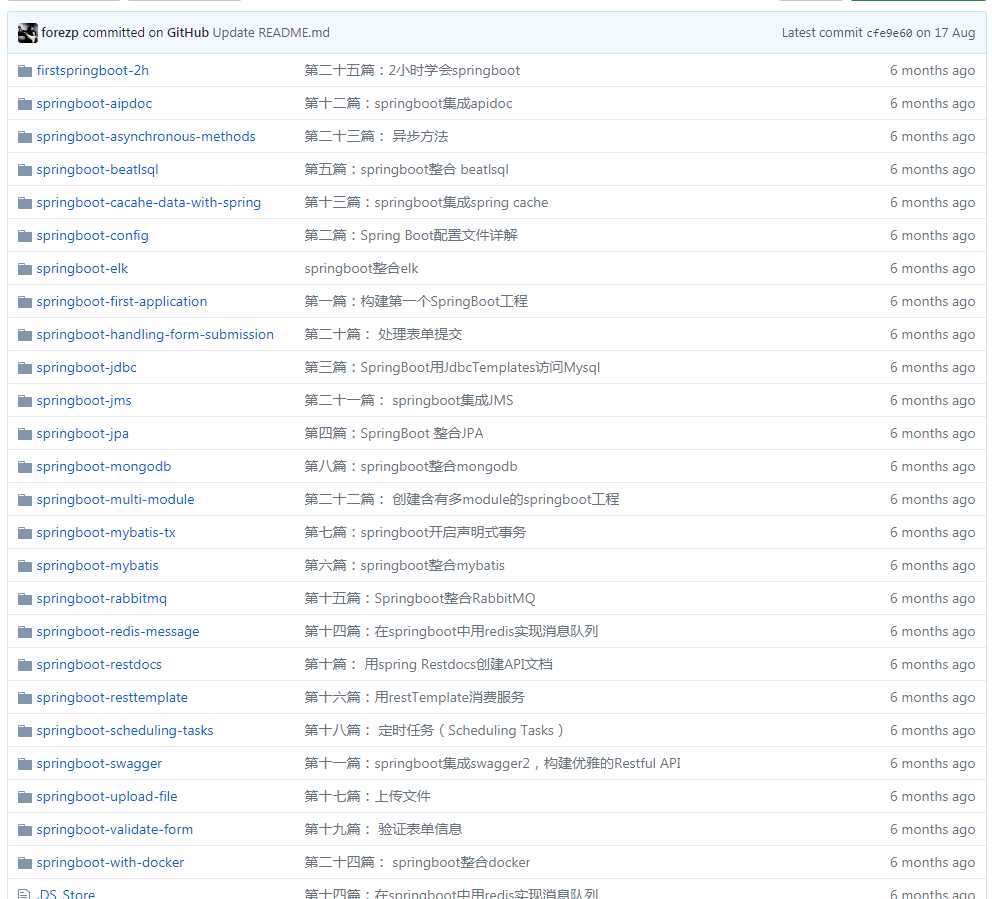Click folder icon beside springboot-swagger
Screen dimensions: 992x899
25,764
